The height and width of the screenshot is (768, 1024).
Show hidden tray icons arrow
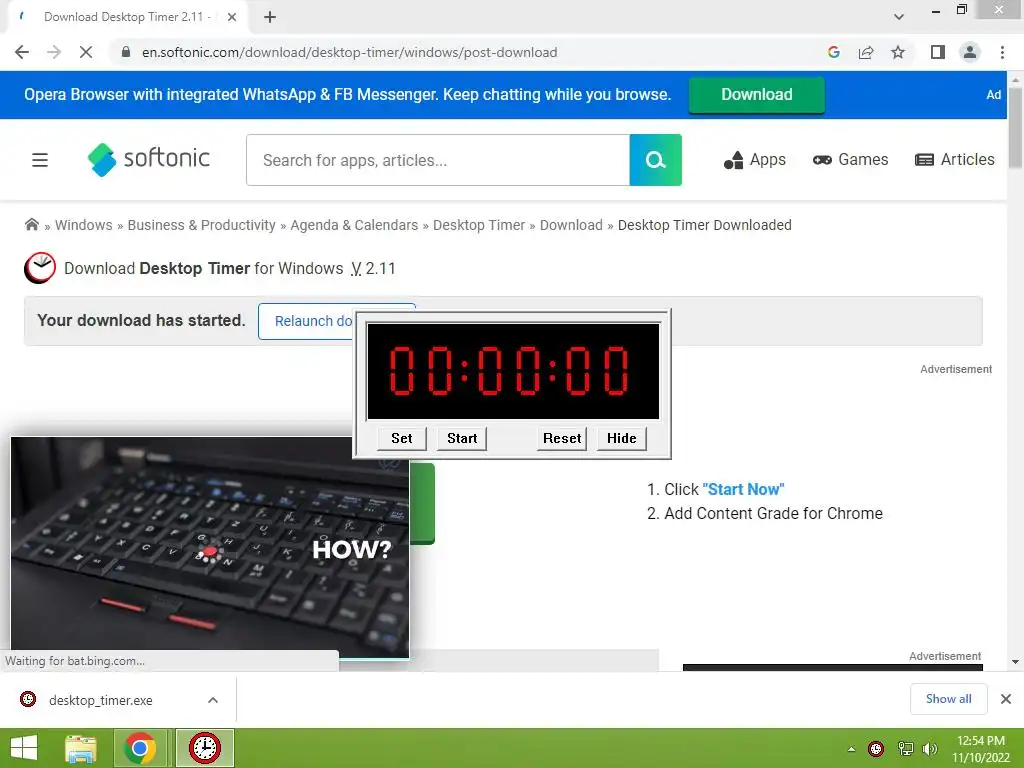851,749
